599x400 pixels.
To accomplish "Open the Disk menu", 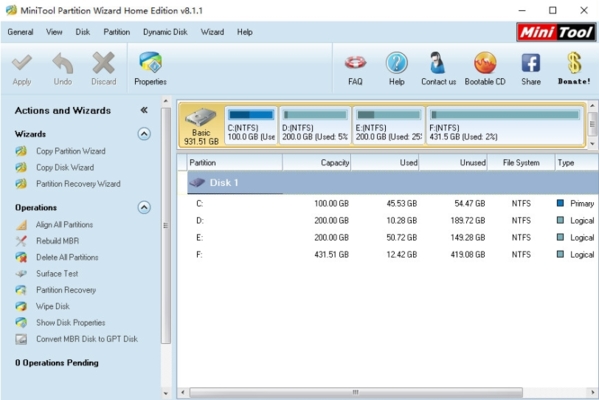I will point(83,32).
